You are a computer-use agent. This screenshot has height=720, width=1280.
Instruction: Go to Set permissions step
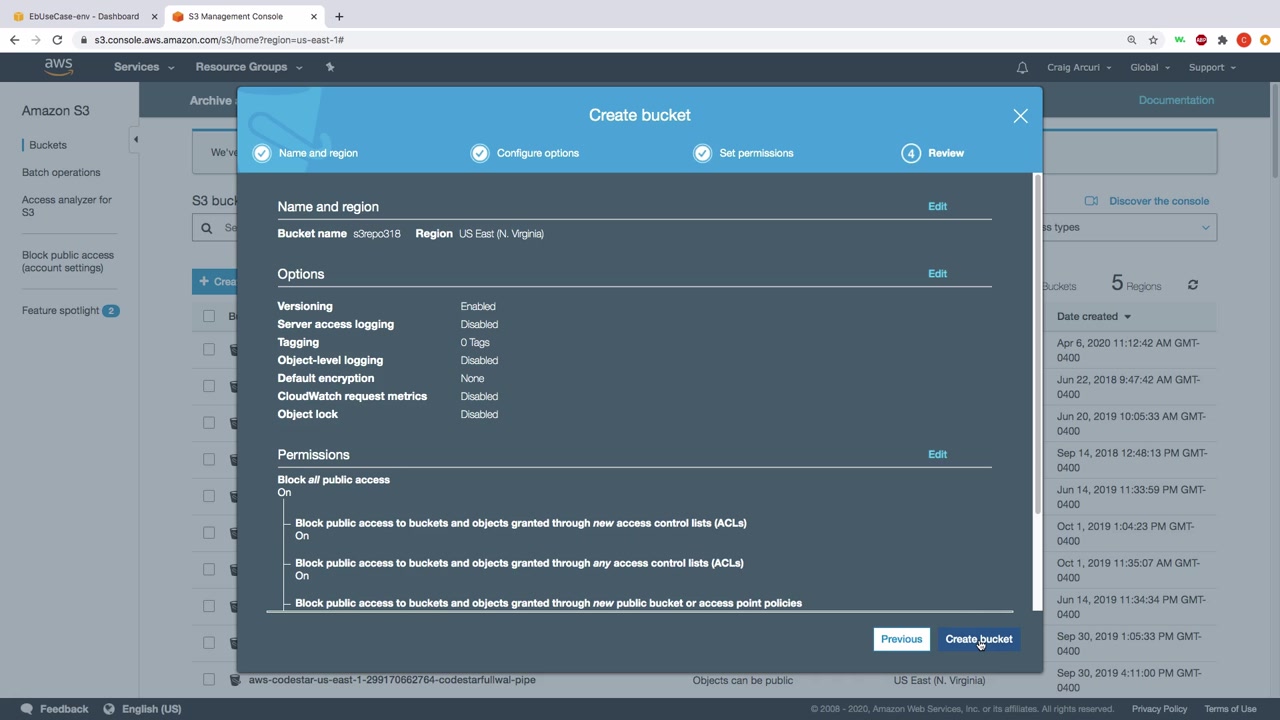click(756, 153)
